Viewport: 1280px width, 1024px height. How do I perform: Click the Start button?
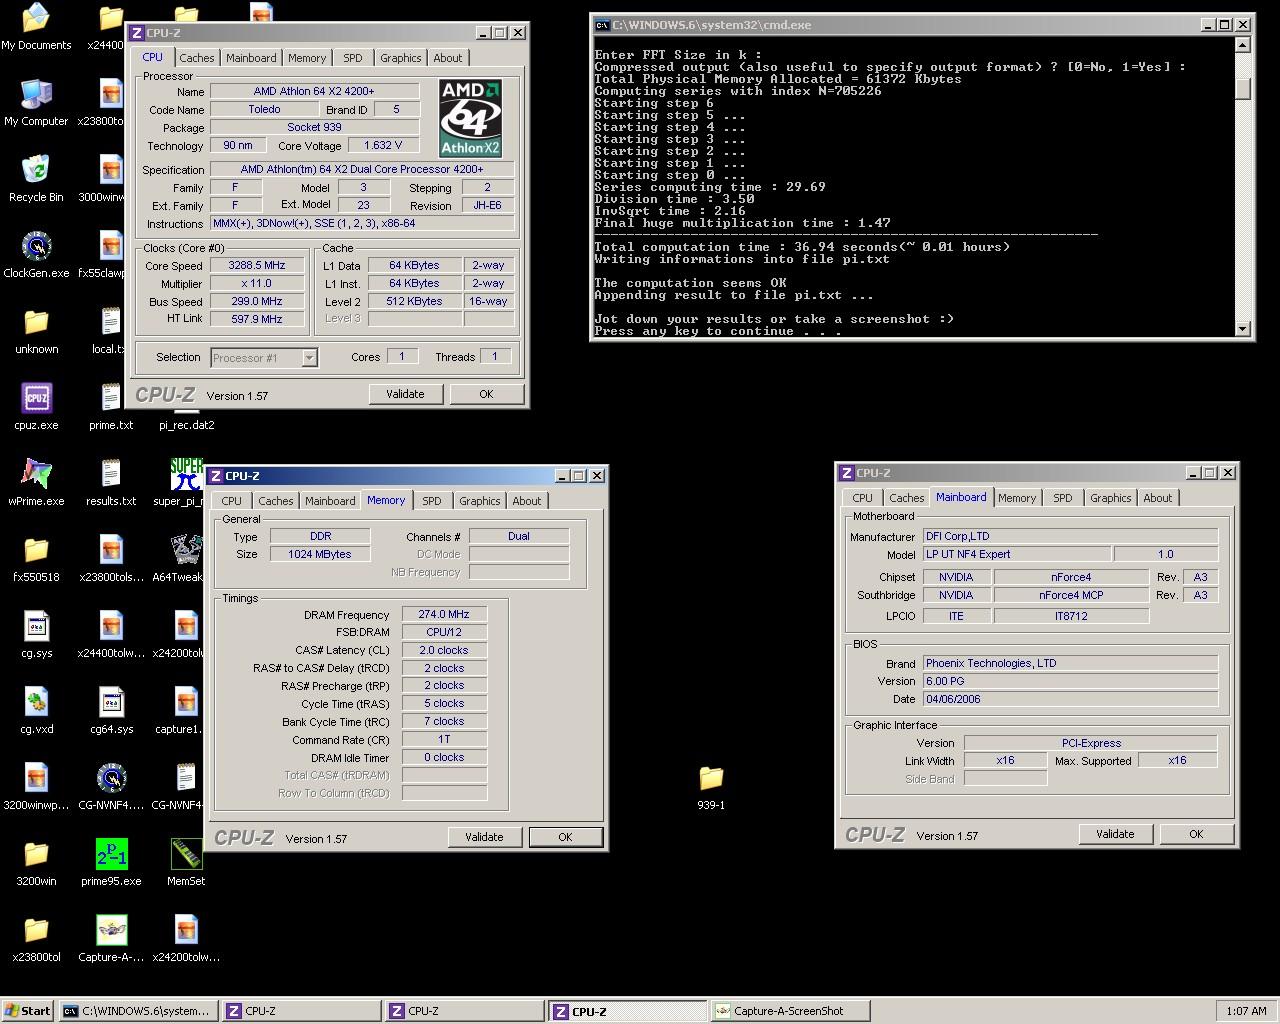coord(28,1011)
